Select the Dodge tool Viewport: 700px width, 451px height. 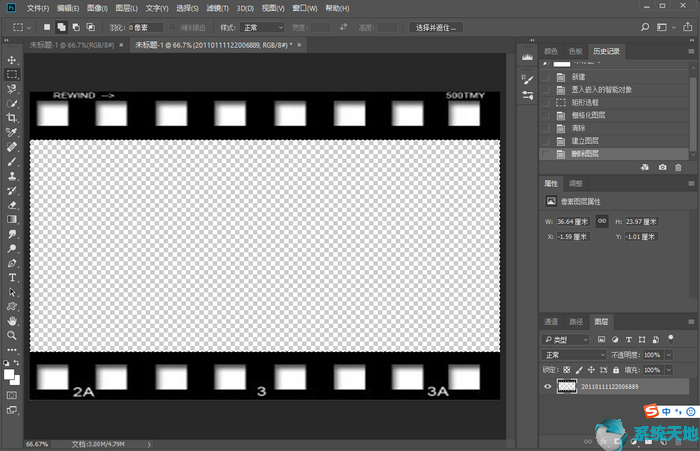point(12,248)
